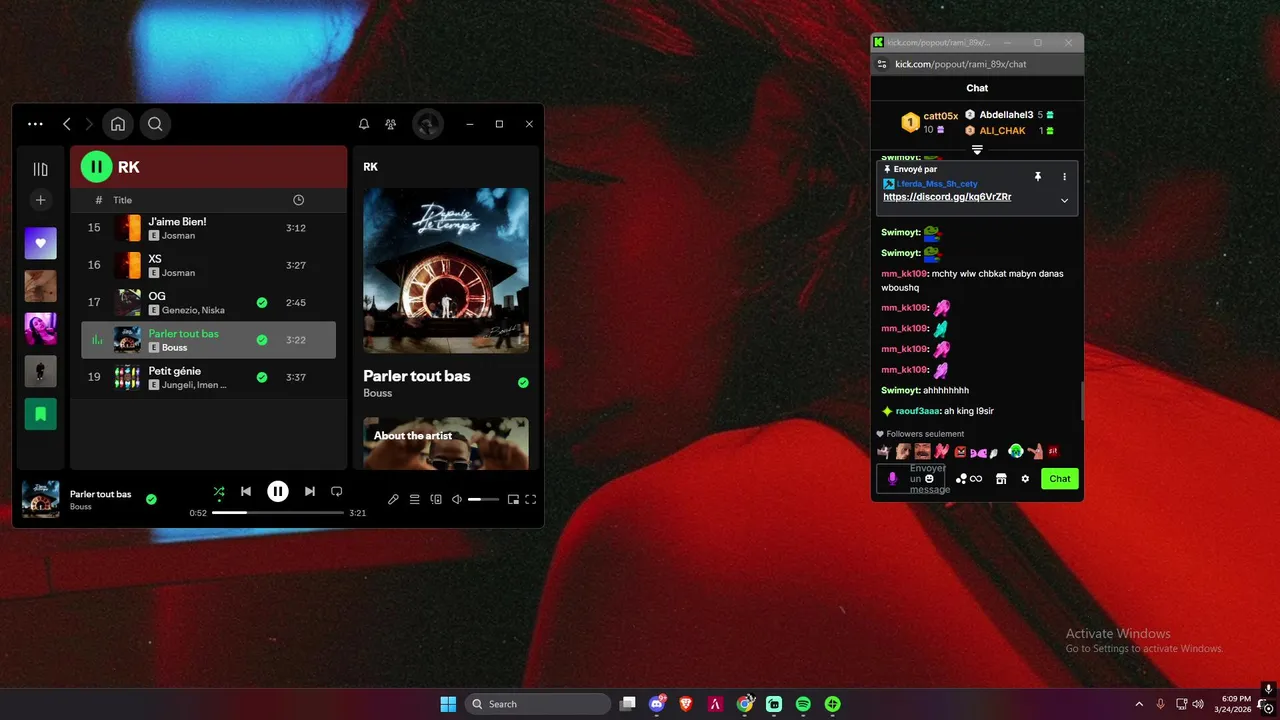This screenshot has height=720, width=1280.
Task: Open Lferda_Mss_Sh_cety user profile
Action: [x=937, y=184]
